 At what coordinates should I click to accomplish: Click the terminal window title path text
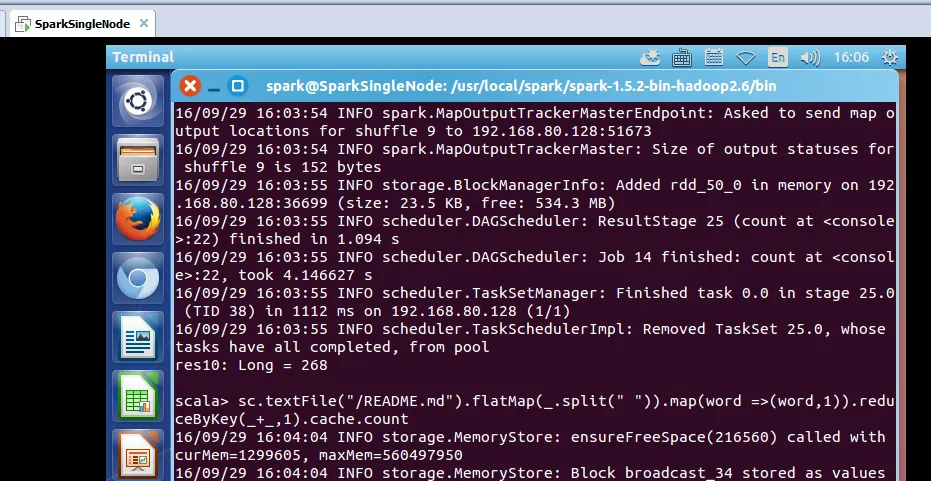click(x=521, y=86)
